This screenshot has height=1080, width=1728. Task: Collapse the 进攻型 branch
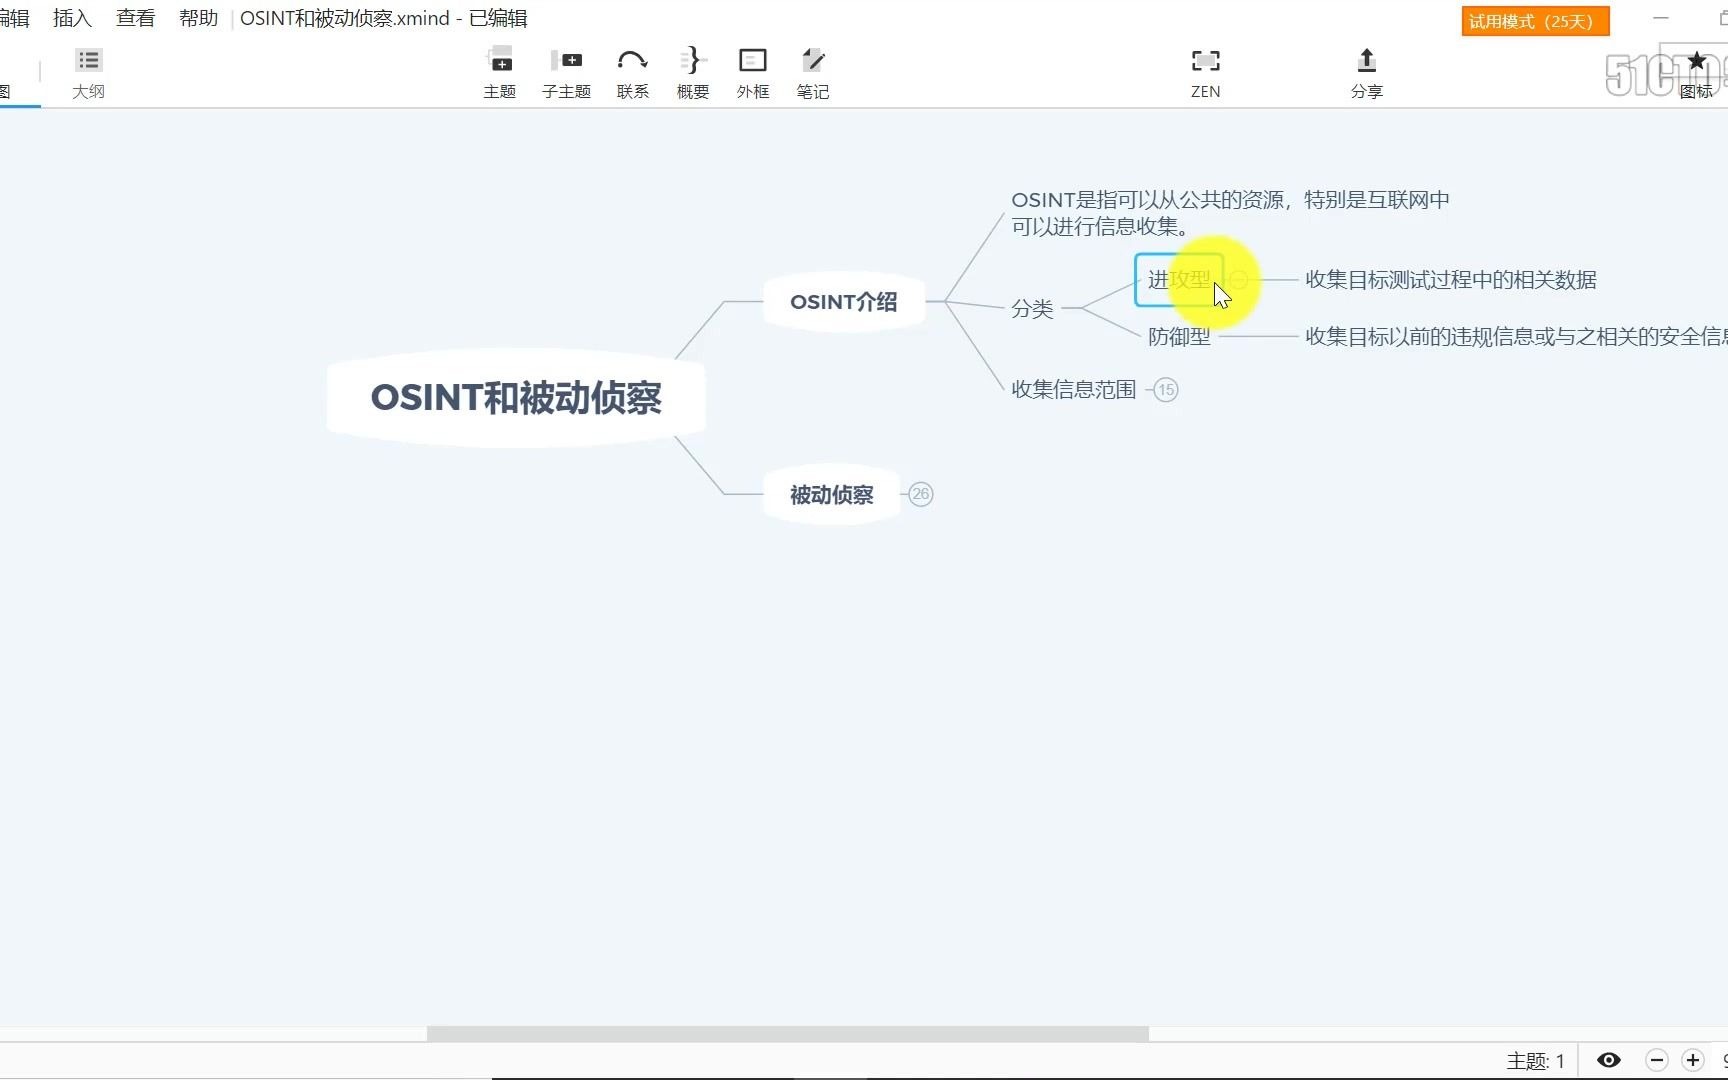(1239, 280)
